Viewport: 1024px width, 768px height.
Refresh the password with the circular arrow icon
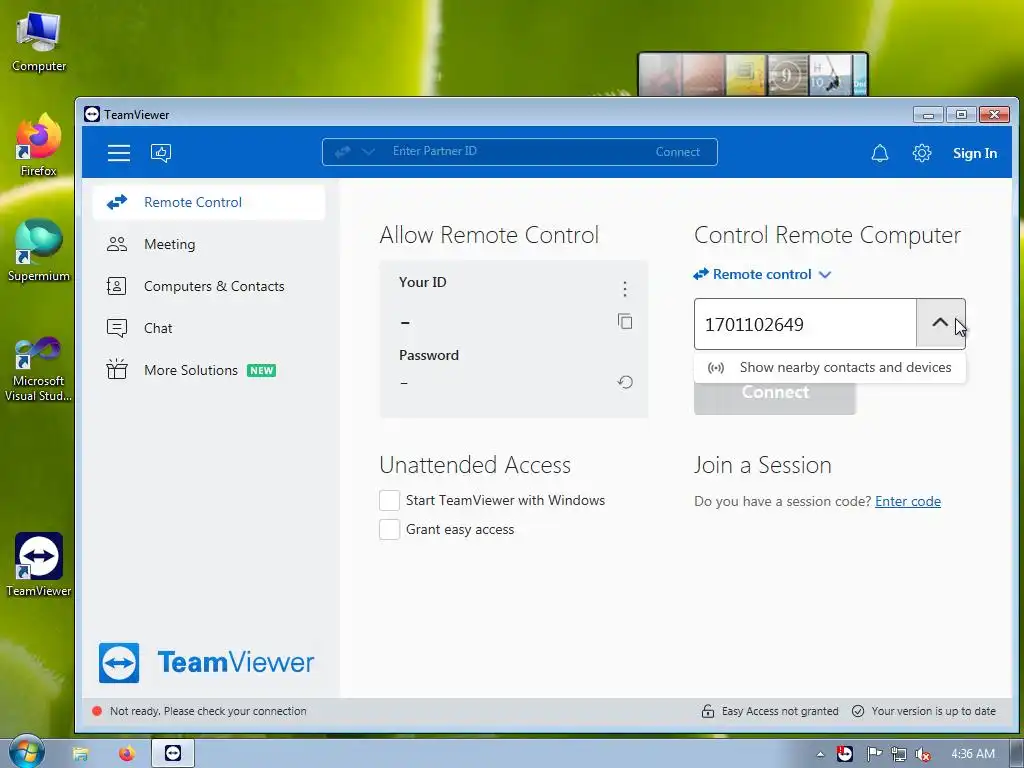(624, 382)
